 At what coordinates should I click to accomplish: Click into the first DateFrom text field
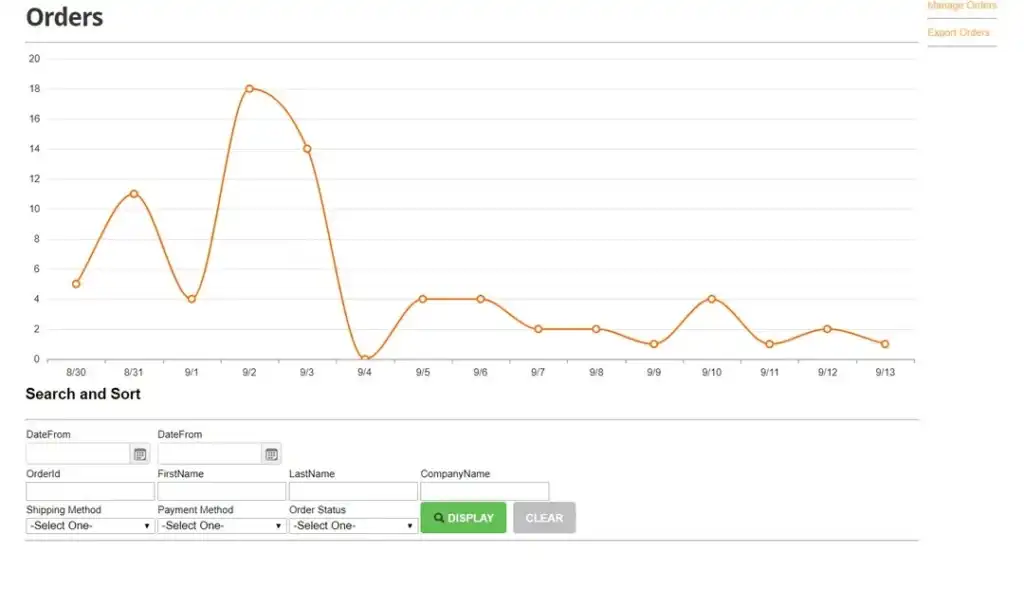pos(78,454)
